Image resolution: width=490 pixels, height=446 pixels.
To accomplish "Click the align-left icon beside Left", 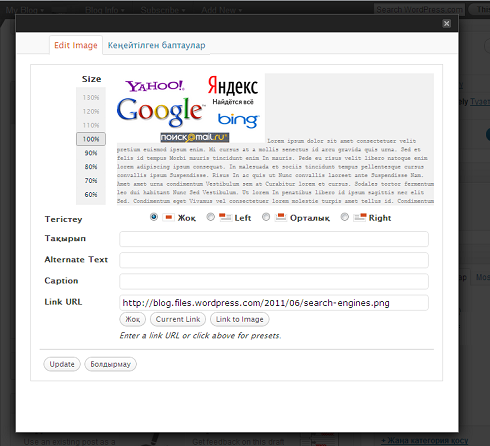I will click(225, 218).
